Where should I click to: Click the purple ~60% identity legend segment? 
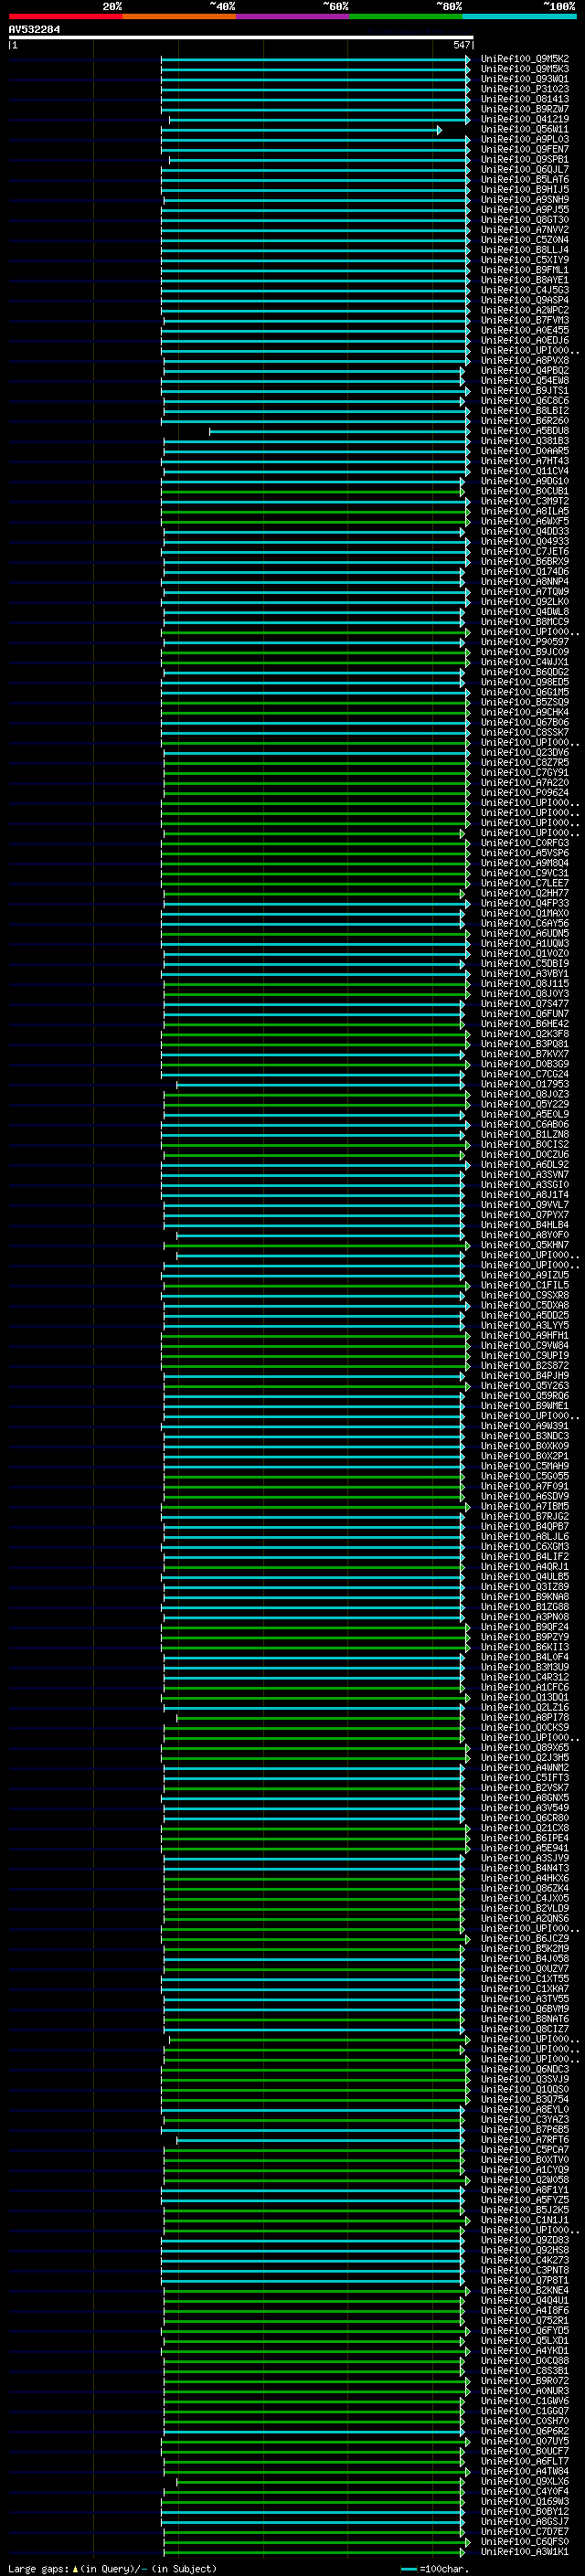292,16
